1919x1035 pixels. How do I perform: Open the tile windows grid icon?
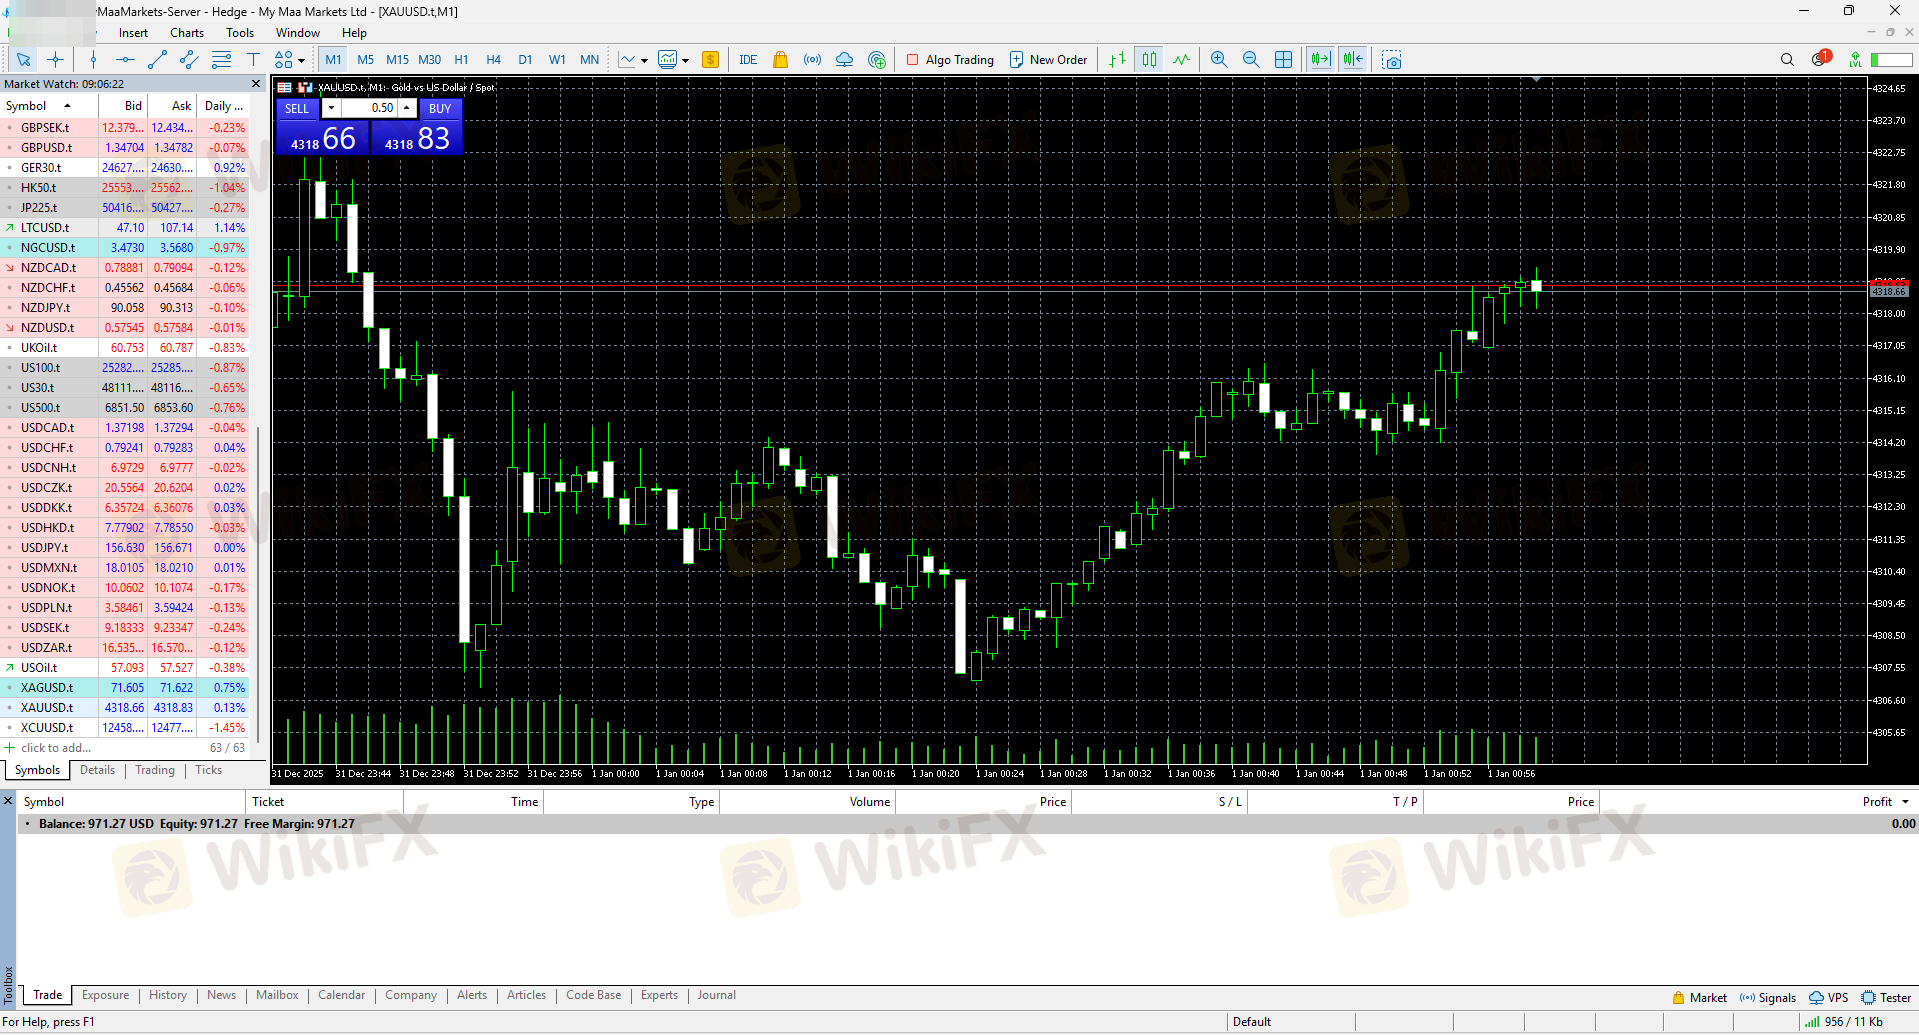coord(1284,60)
